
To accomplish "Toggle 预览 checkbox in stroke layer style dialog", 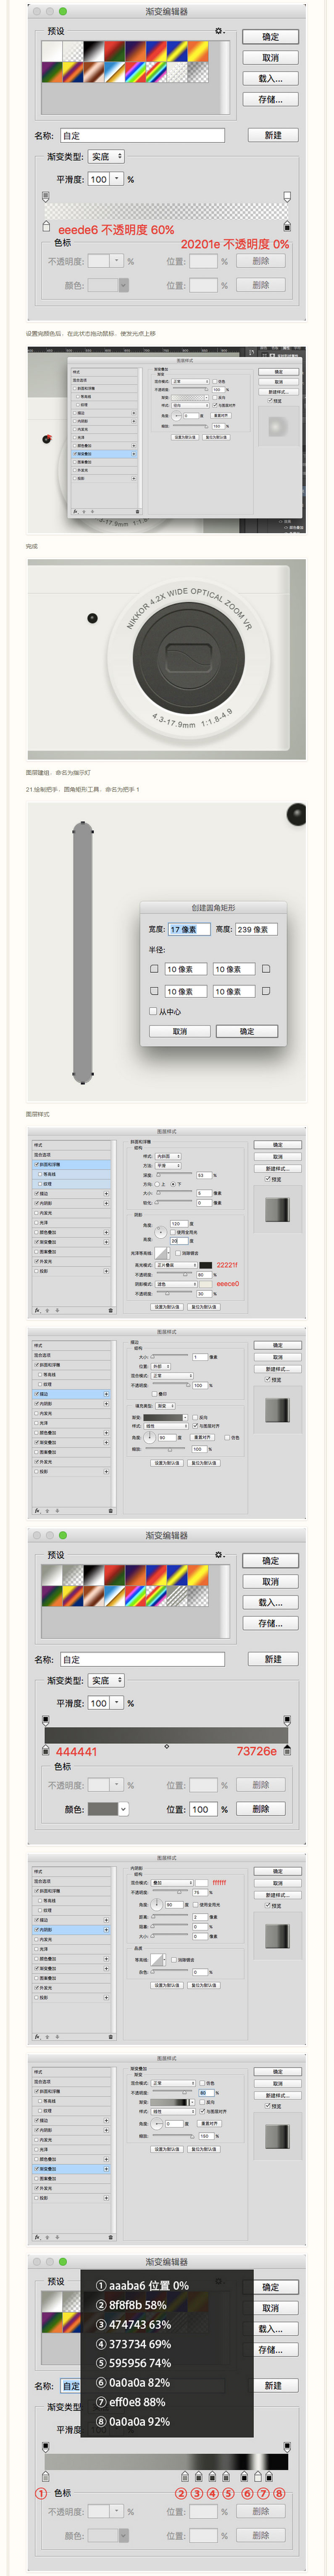I will (x=268, y=1379).
